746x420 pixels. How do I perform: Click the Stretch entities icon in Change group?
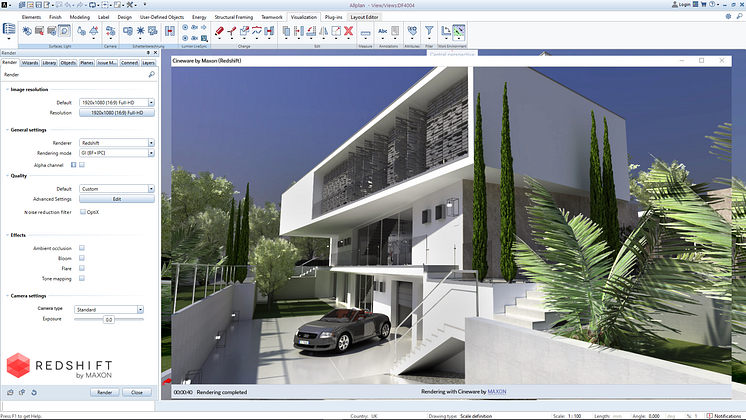(x=269, y=31)
